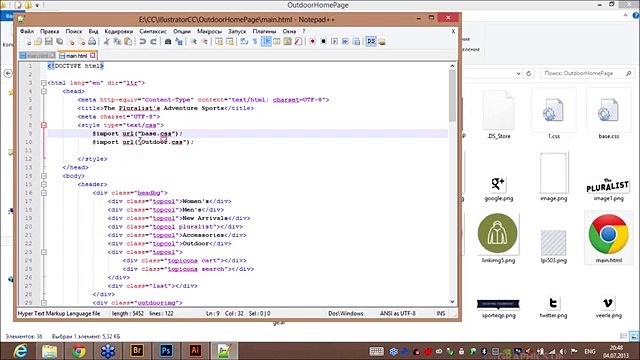This screenshot has width=640, height=360.
Task: Go back in Explorer window
Action: point(8,73)
